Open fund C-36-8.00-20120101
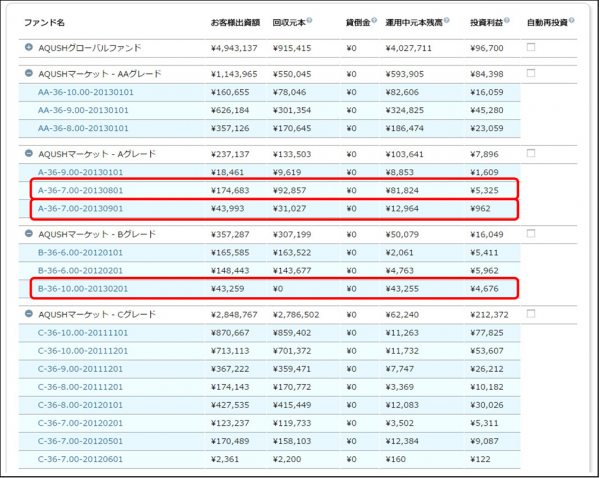600x478 pixels. point(80,405)
